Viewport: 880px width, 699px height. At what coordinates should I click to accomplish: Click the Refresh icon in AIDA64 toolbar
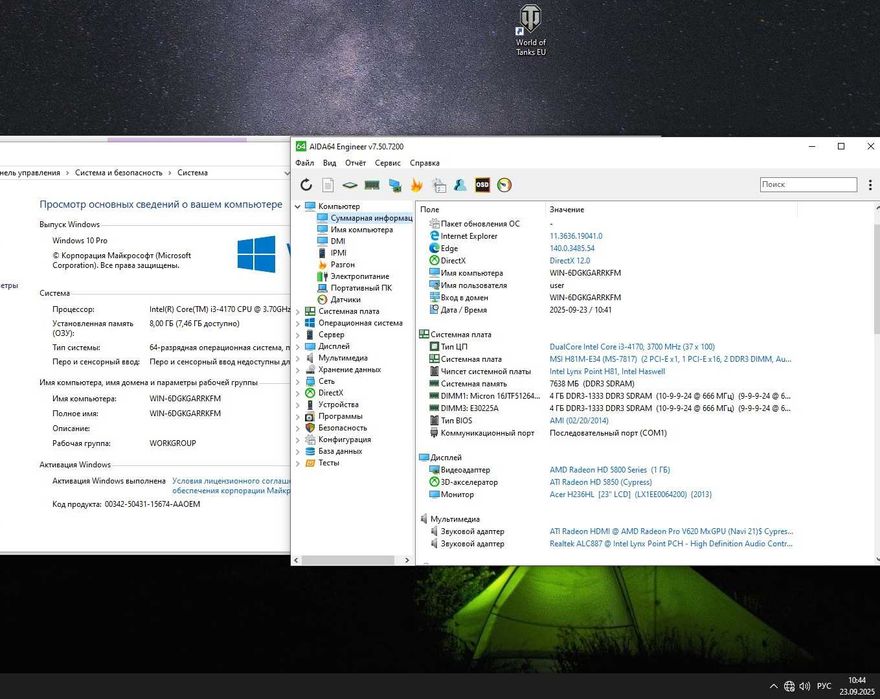point(306,185)
